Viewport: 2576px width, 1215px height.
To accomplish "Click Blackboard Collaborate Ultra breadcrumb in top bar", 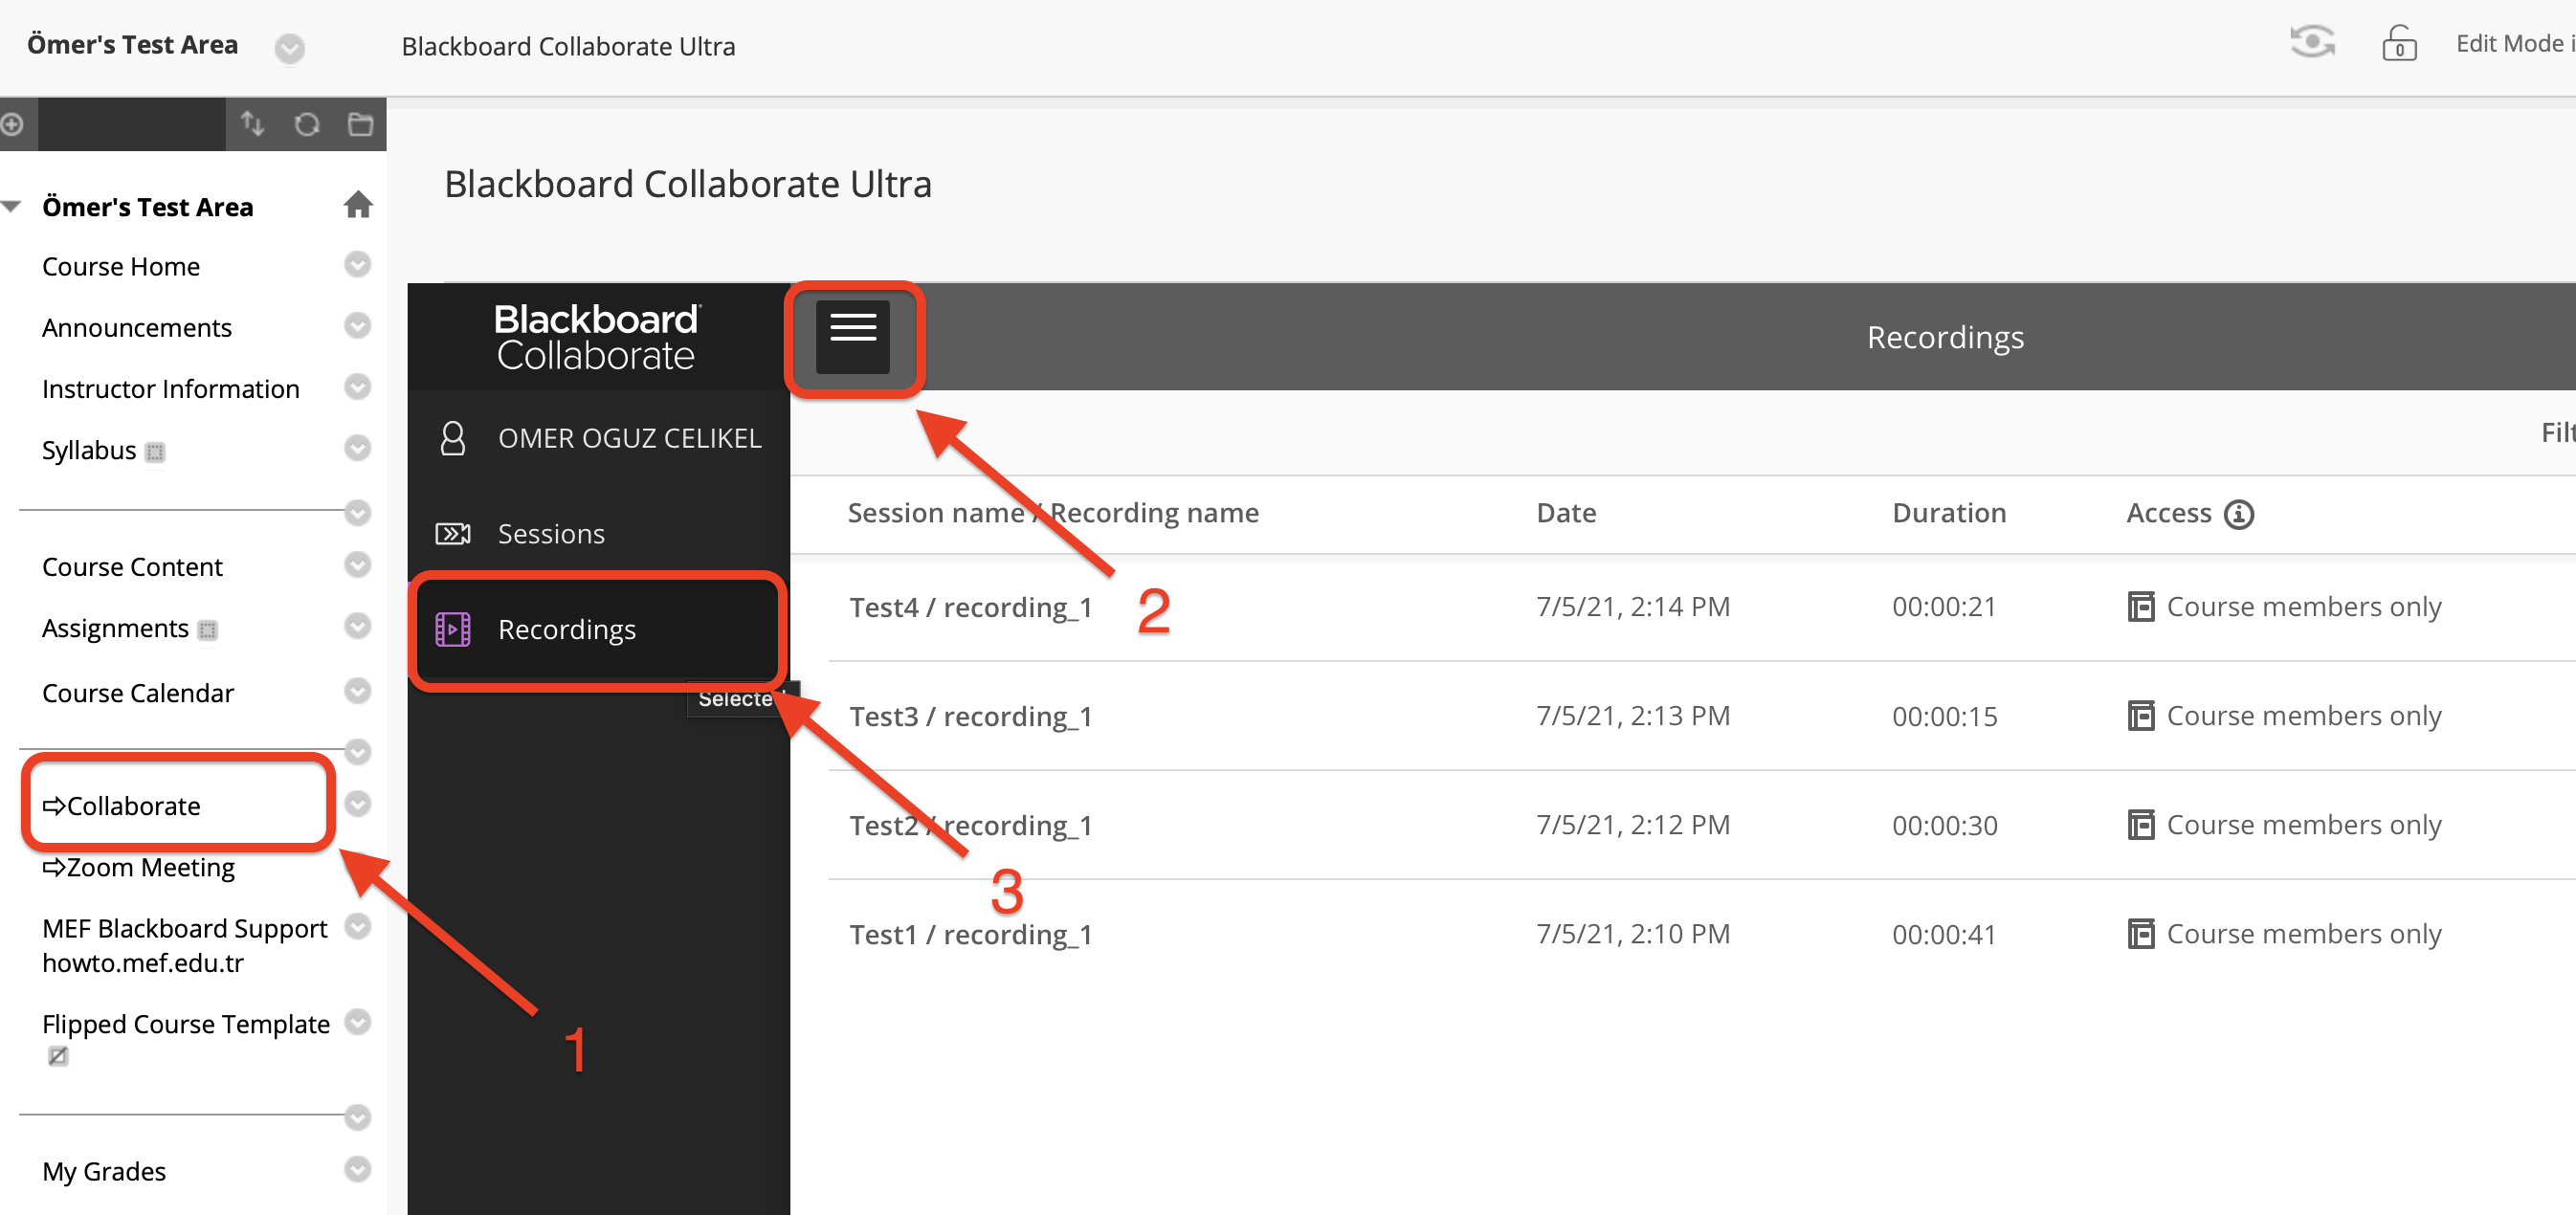I will pos(568,47).
